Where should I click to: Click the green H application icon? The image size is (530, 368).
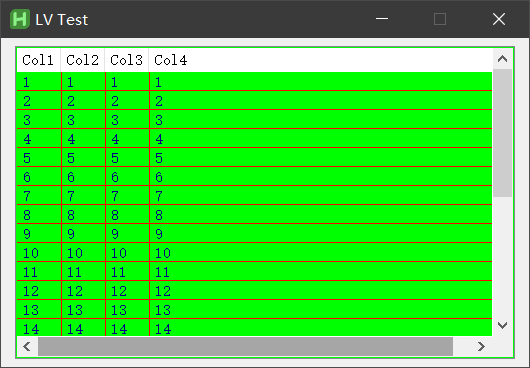[20, 19]
